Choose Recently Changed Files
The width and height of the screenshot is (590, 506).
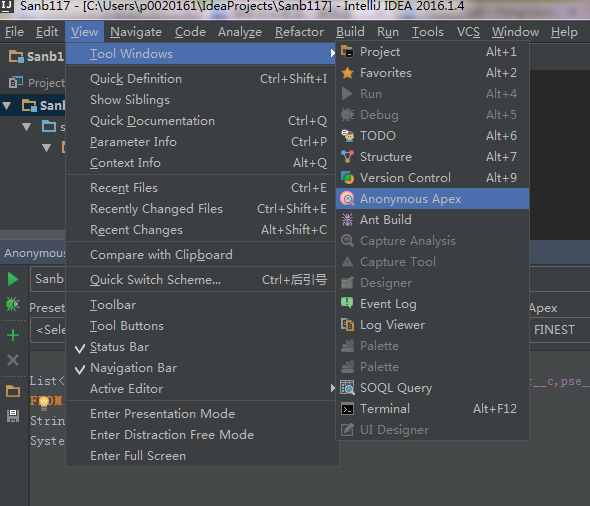click(x=201, y=209)
